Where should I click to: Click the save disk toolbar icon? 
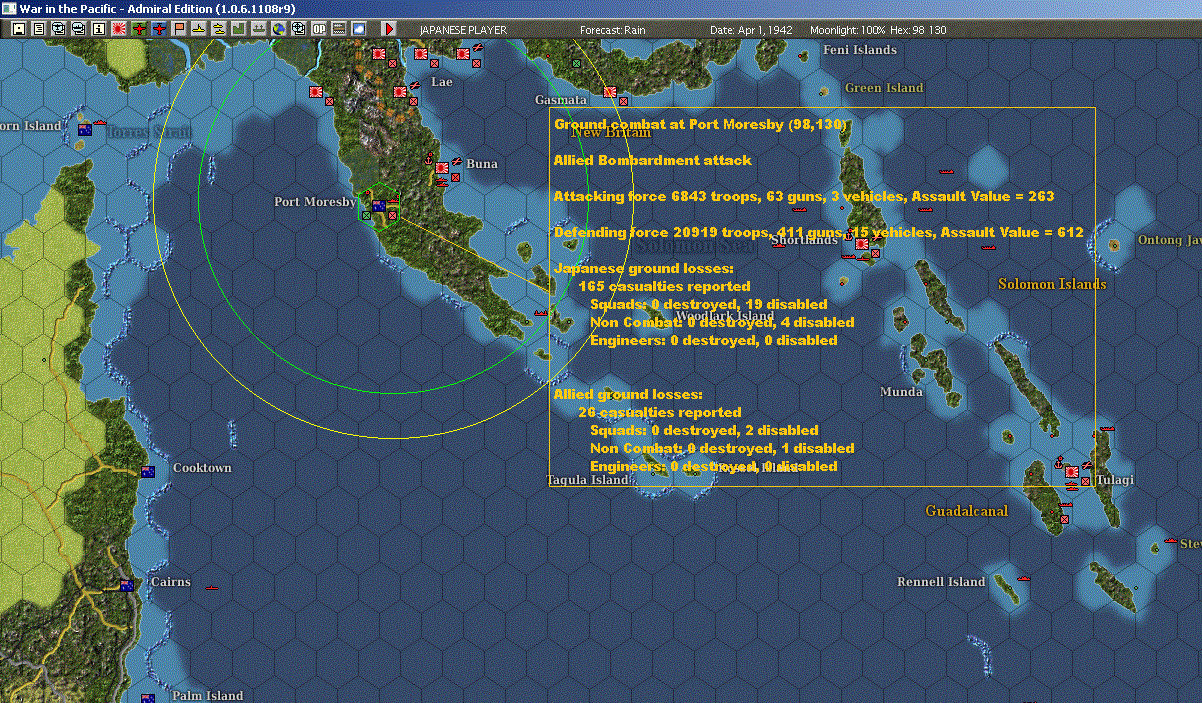[x=18, y=29]
